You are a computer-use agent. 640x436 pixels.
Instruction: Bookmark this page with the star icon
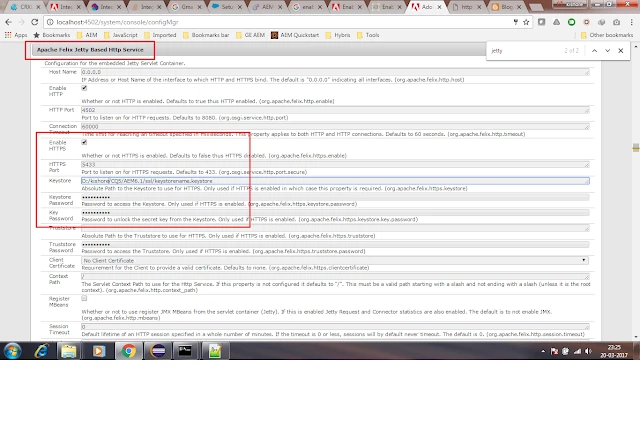pyautogui.click(x=526, y=22)
